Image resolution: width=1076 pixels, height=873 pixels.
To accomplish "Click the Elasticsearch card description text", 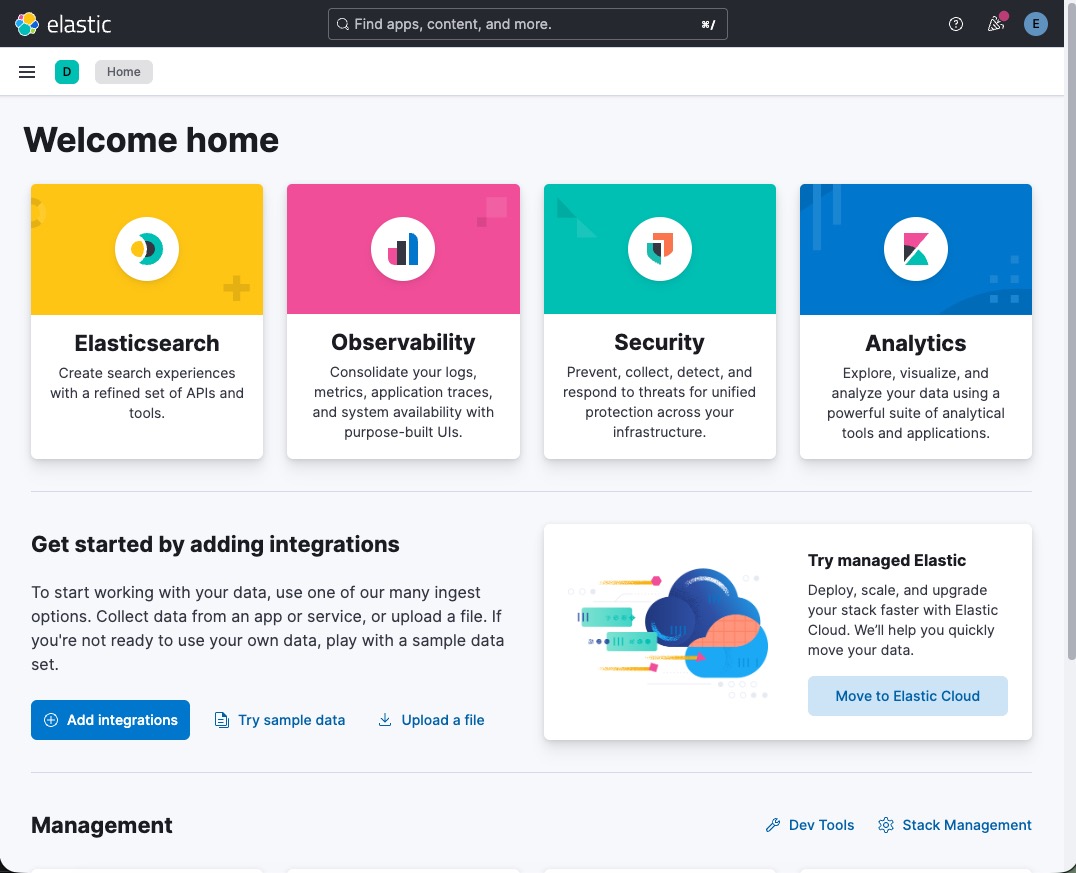I will click(147, 393).
